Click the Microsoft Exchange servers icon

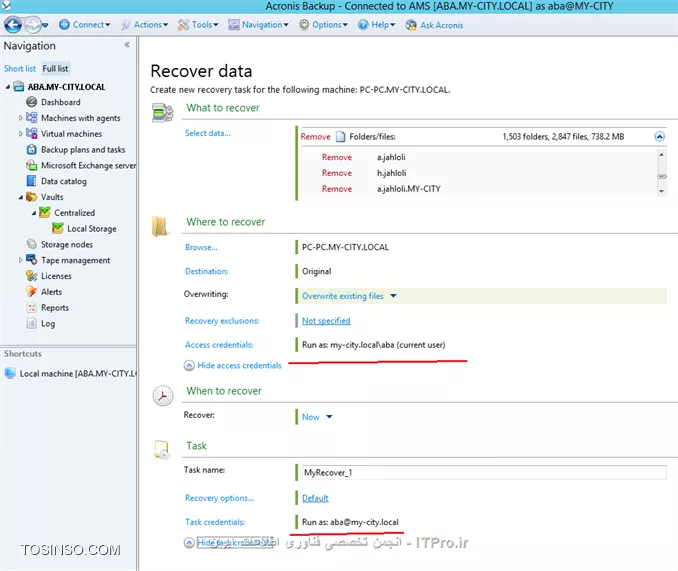tap(32, 165)
